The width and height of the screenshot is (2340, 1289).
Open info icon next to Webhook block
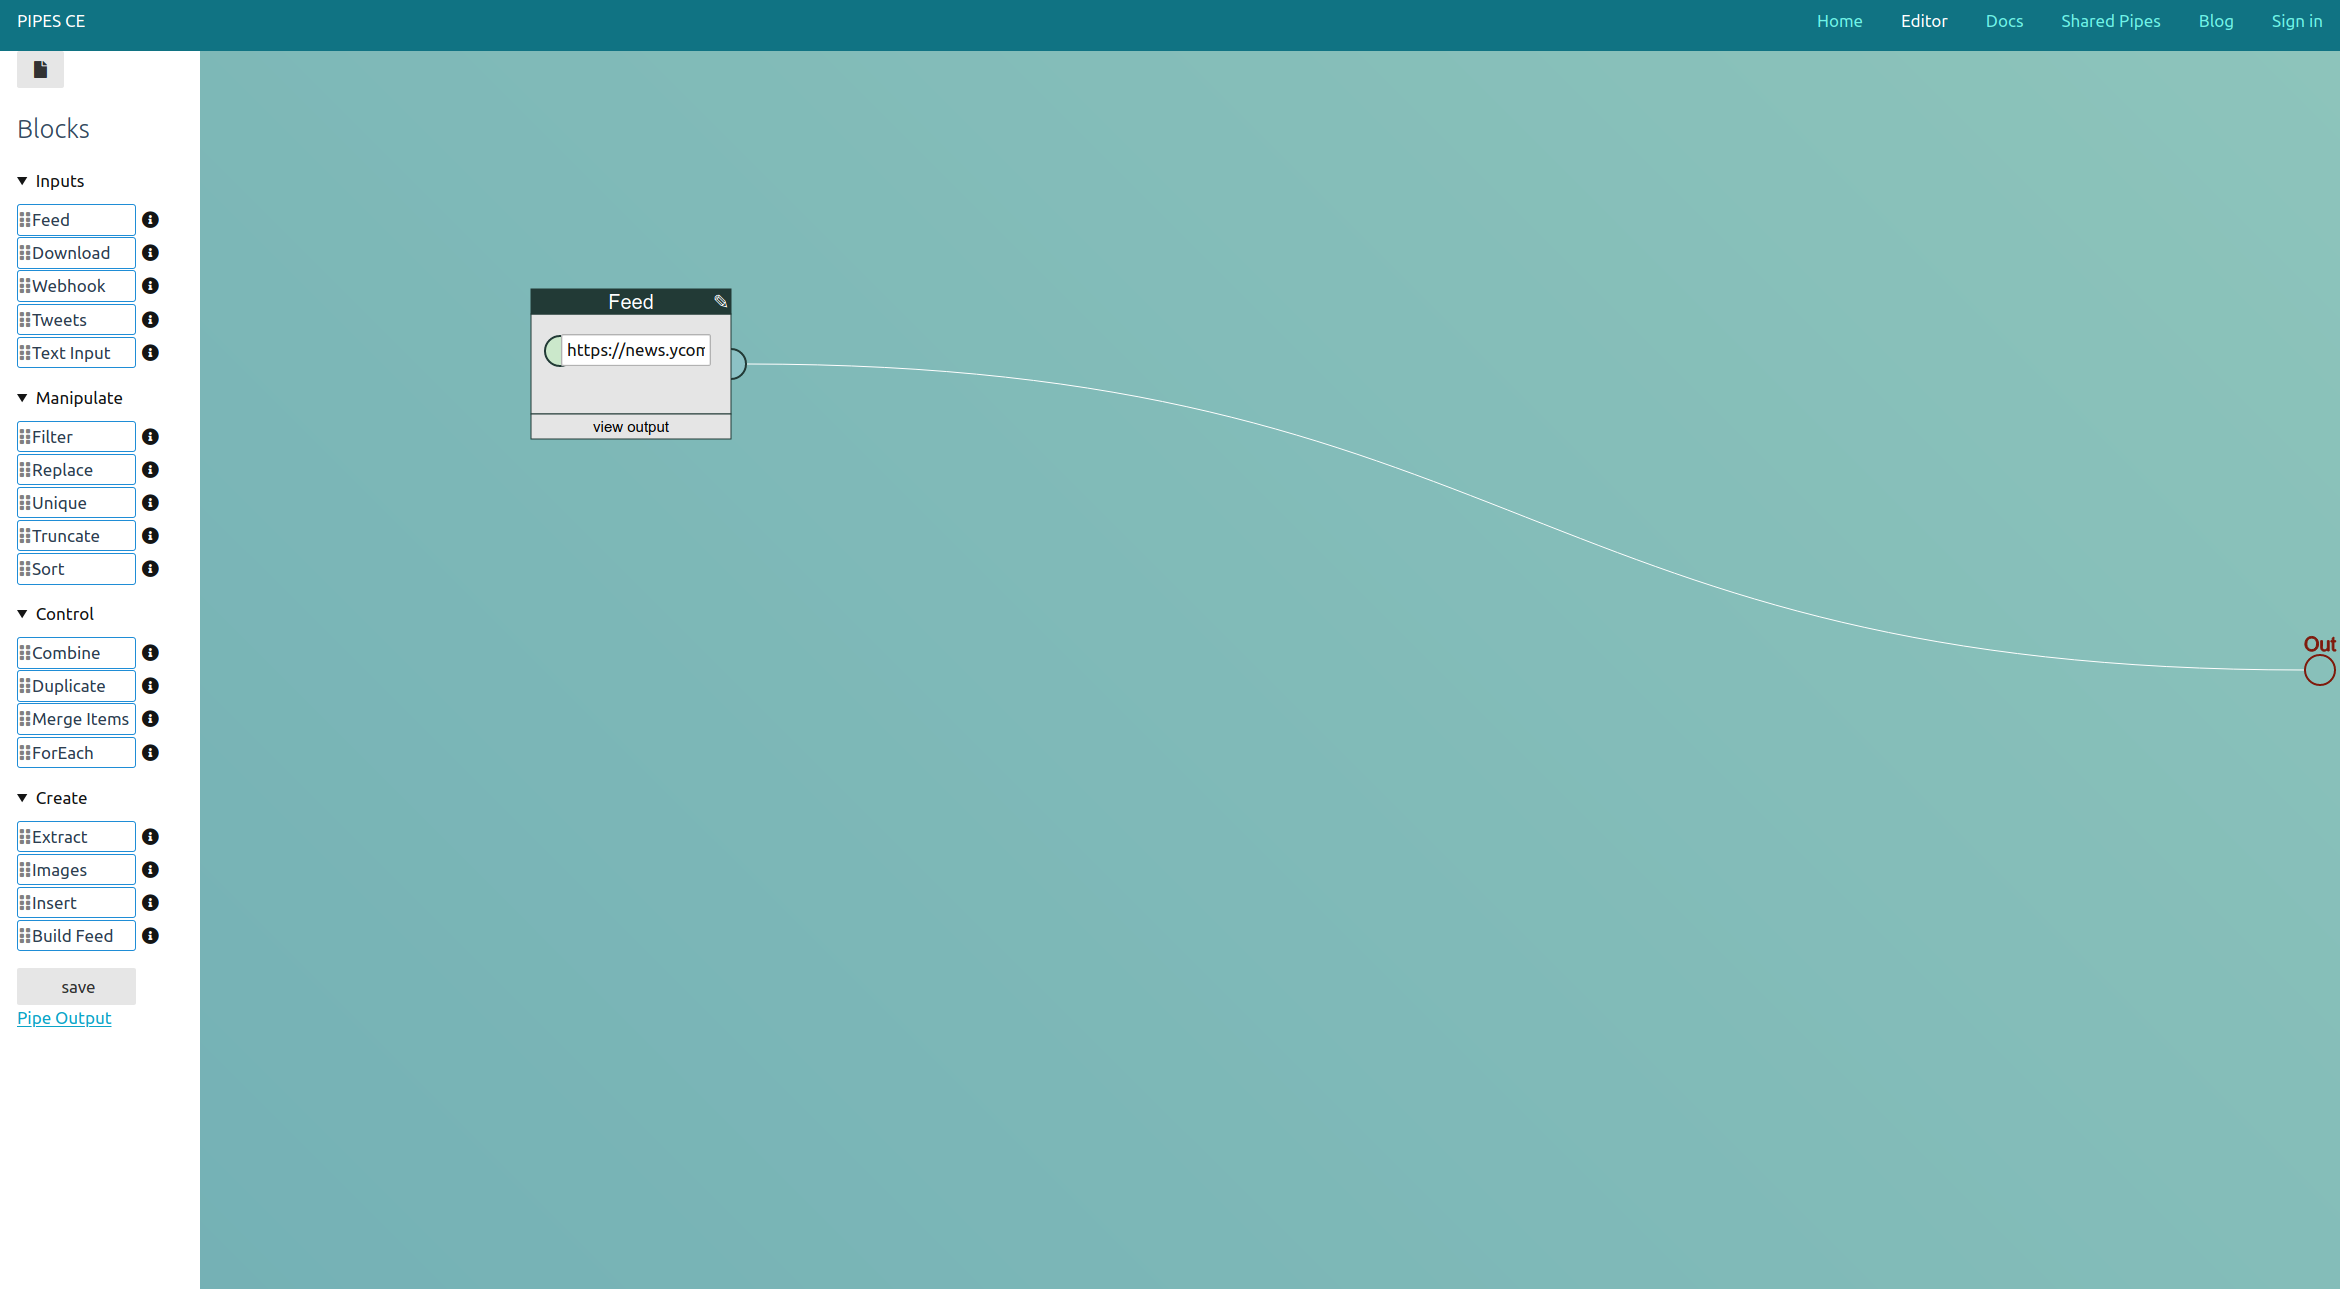tap(150, 286)
